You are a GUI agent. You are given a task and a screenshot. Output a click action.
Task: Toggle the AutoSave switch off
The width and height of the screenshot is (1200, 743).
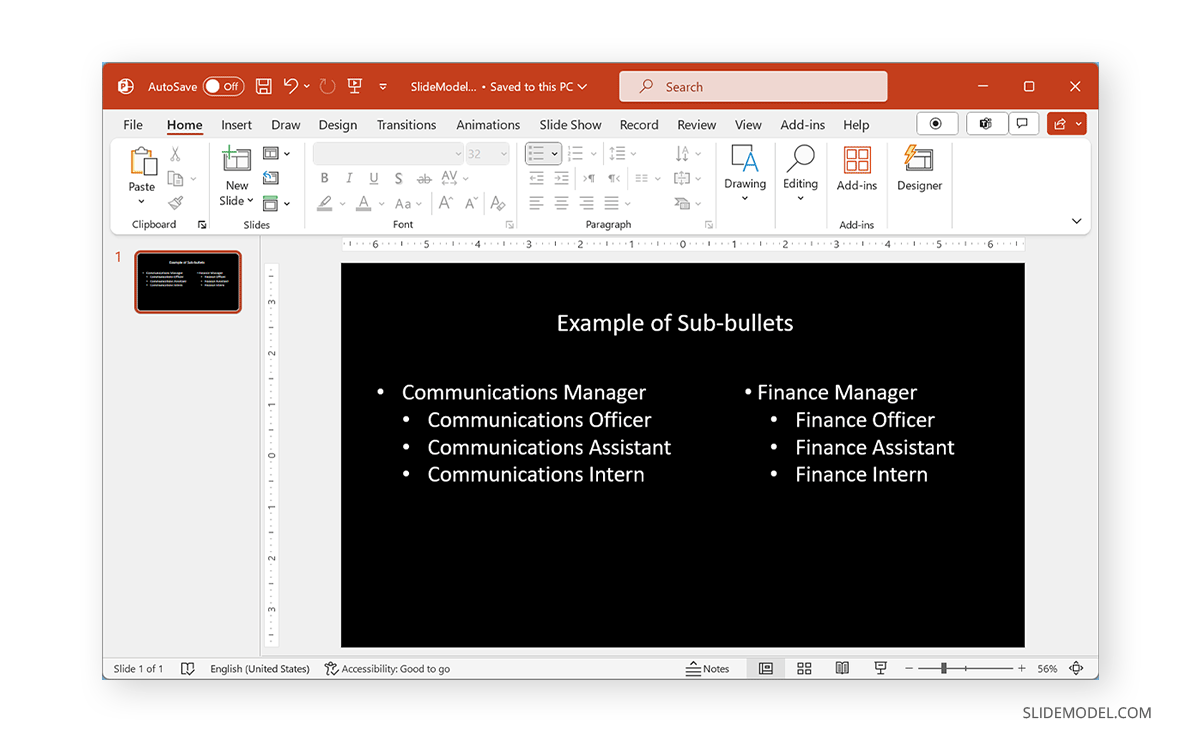coord(224,86)
